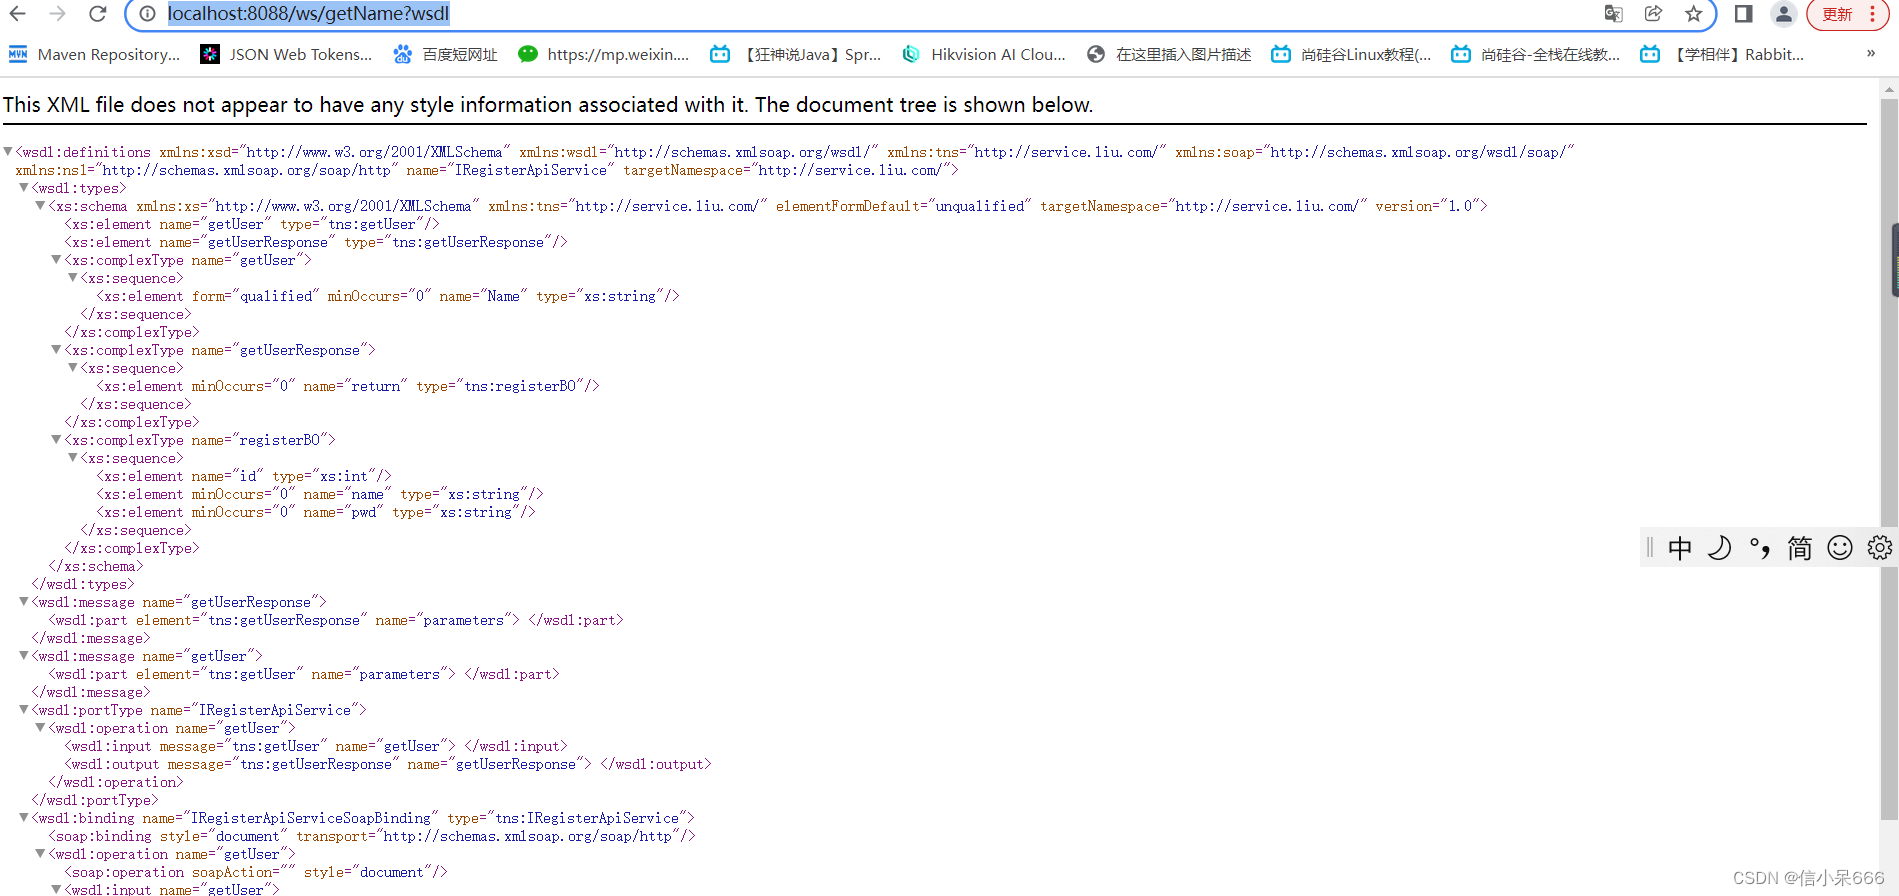The height and width of the screenshot is (896, 1899).
Task: Share this page icon
Action: click(1653, 14)
